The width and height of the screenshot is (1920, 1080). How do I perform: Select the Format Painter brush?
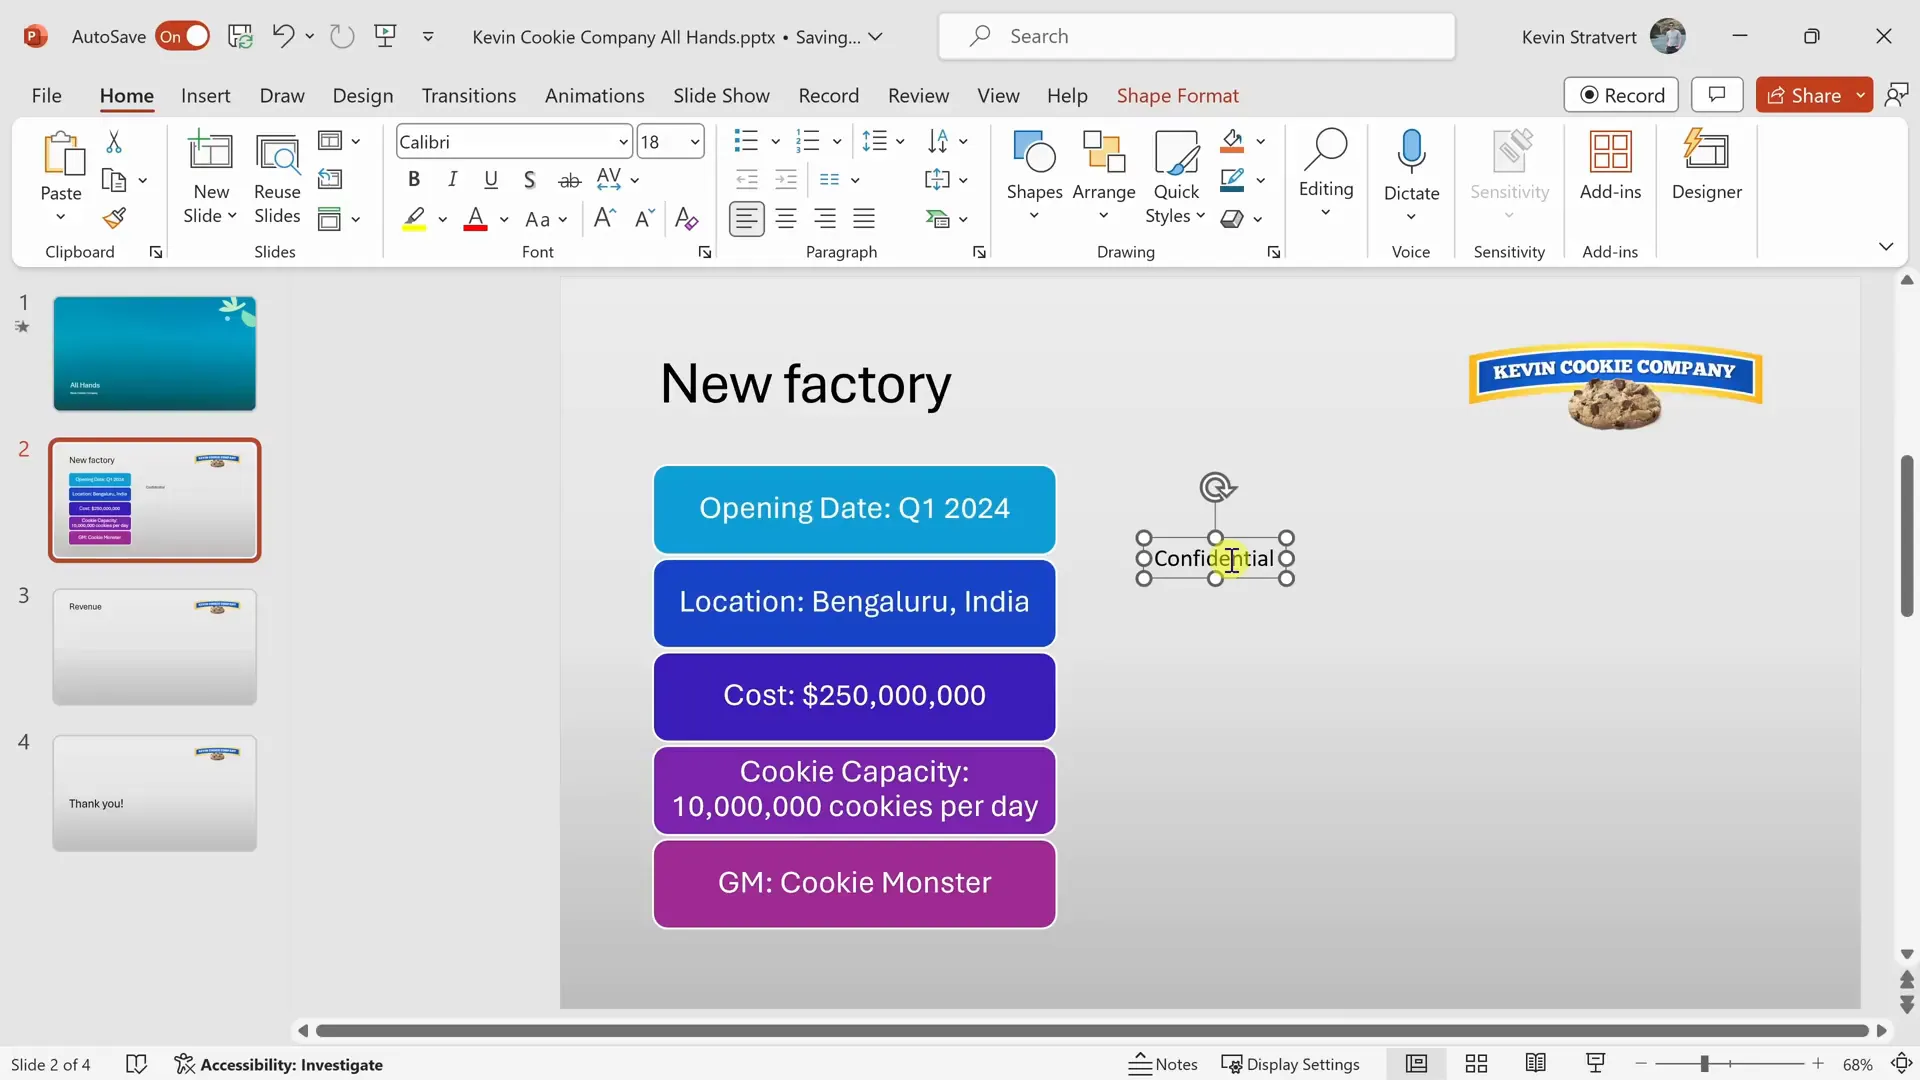pyautogui.click(x=114, y=218)
